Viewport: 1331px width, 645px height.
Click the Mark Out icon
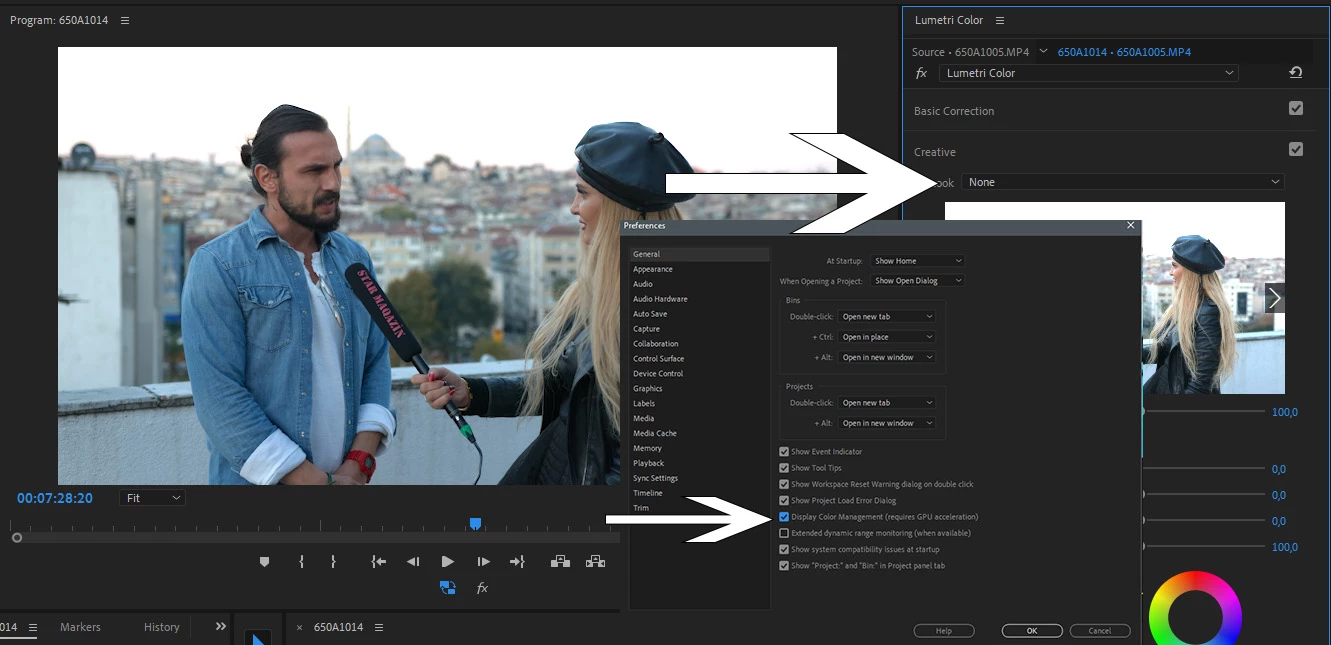(333, 562)
